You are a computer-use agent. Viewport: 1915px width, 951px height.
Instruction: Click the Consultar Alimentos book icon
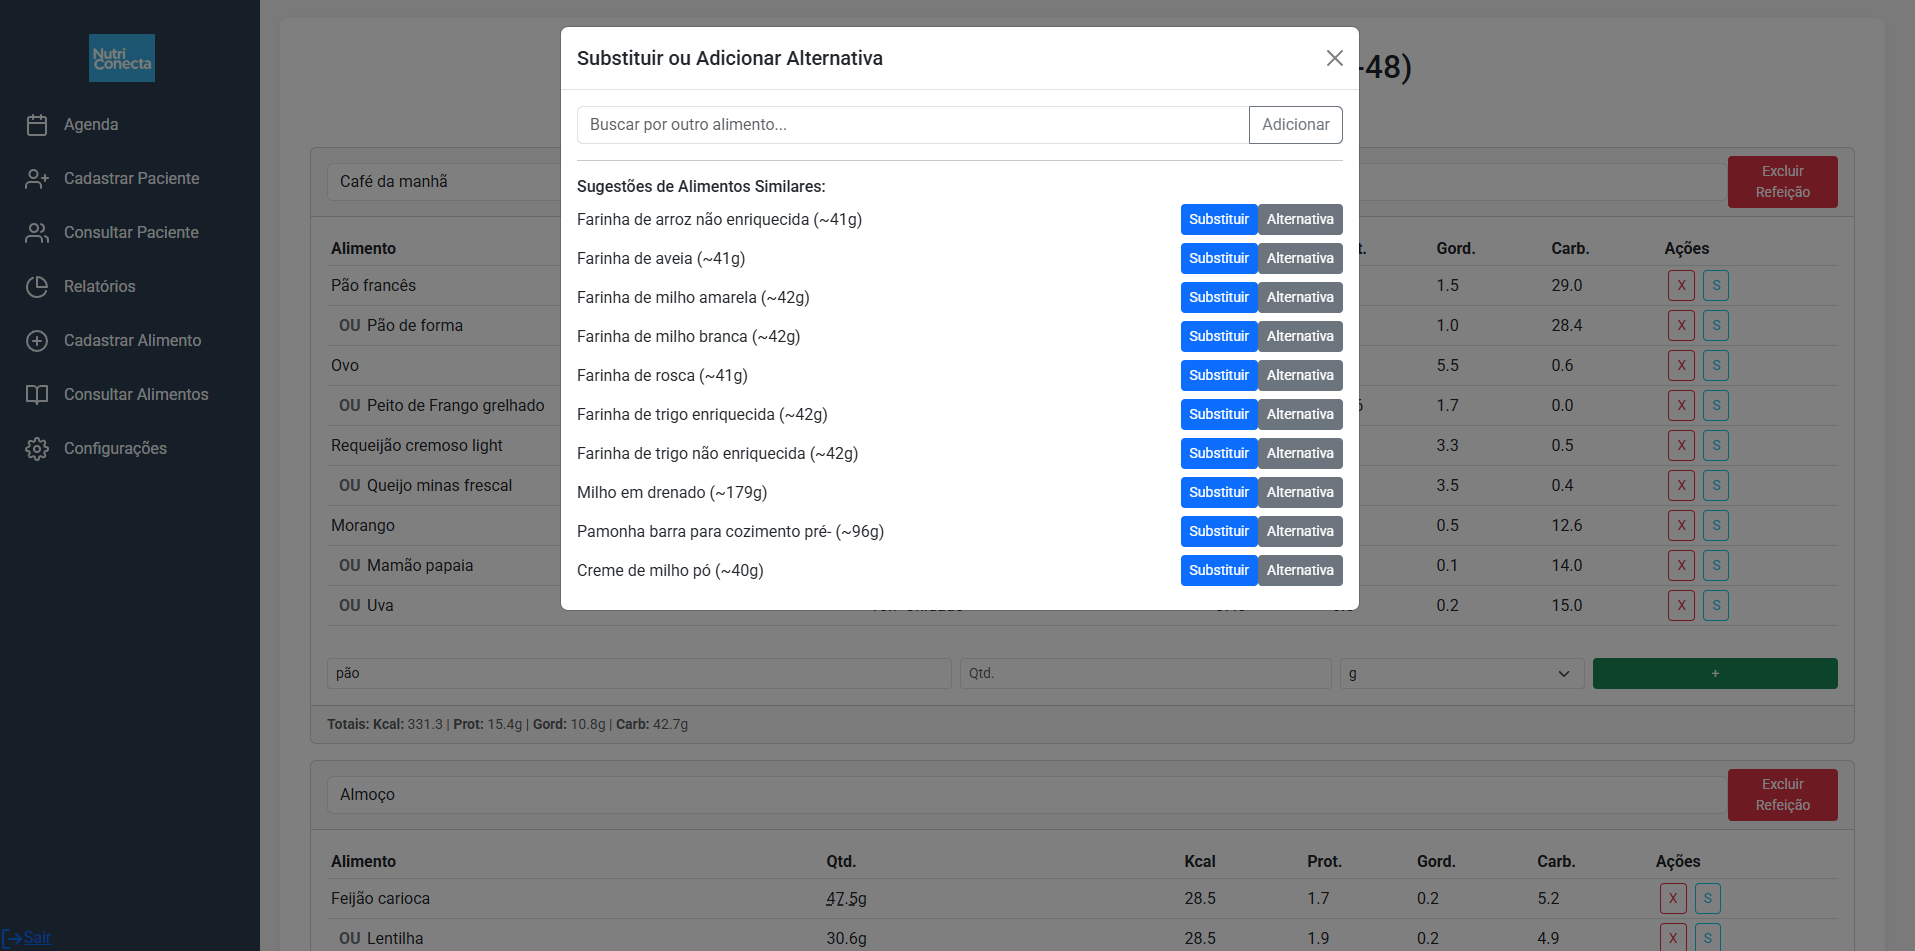37,395
